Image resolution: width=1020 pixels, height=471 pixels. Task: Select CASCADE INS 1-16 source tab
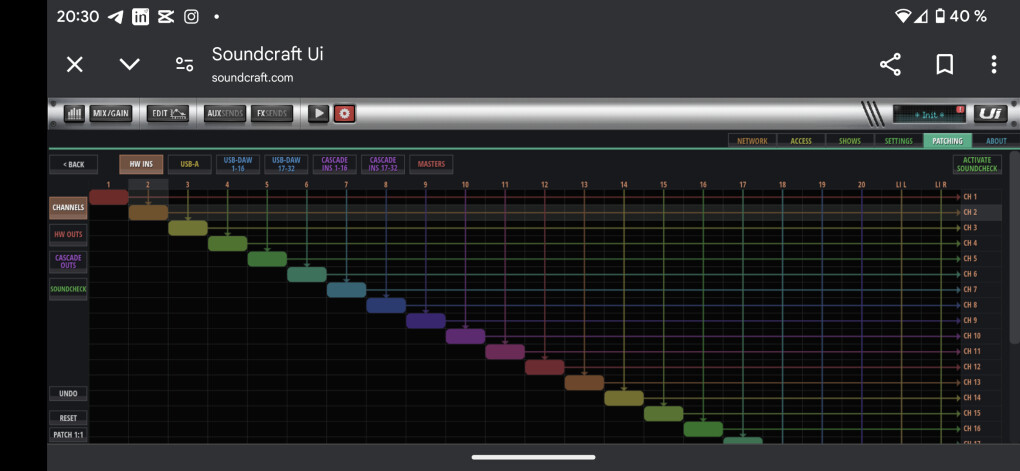pyautogui.click(x=334, y=164)
